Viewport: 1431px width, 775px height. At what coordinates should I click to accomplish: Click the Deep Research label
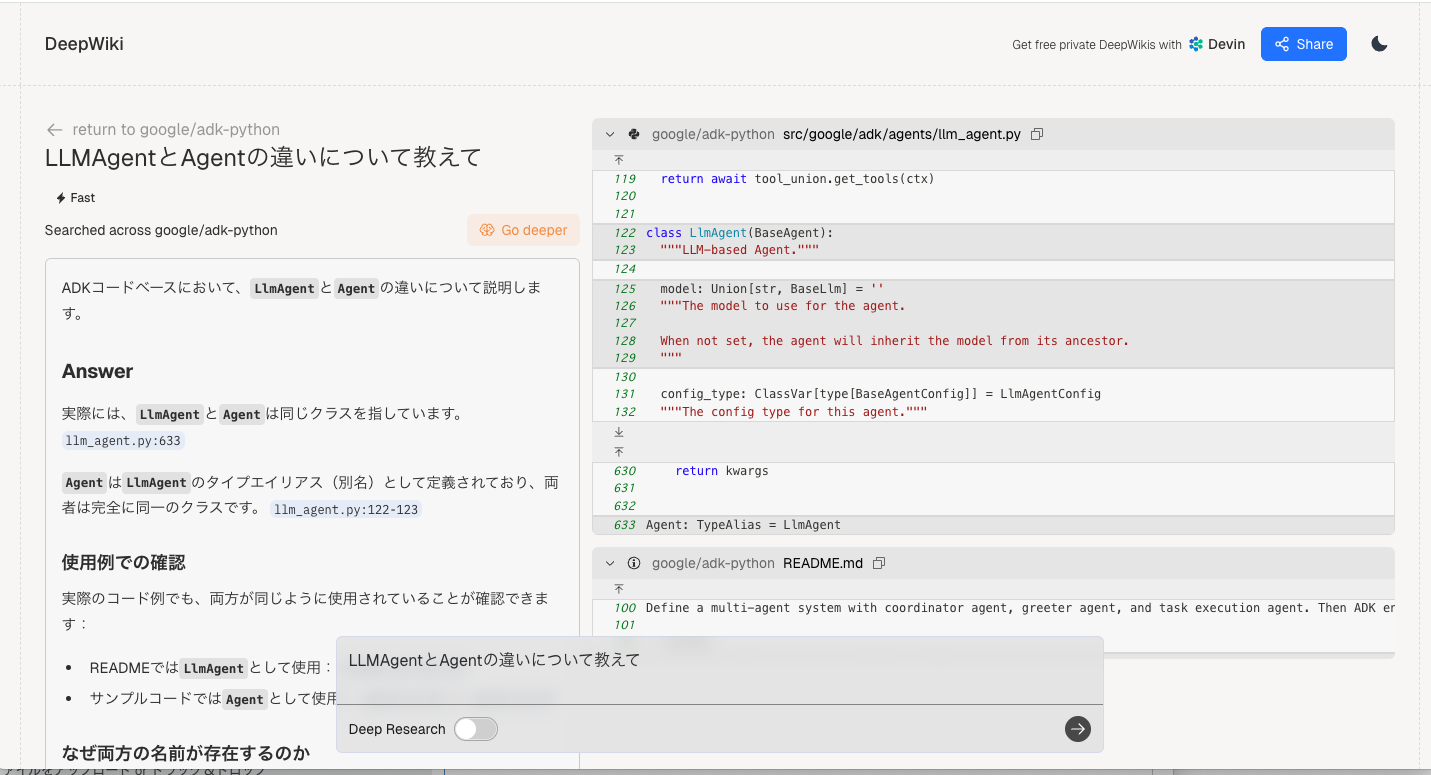coord(397,729)
